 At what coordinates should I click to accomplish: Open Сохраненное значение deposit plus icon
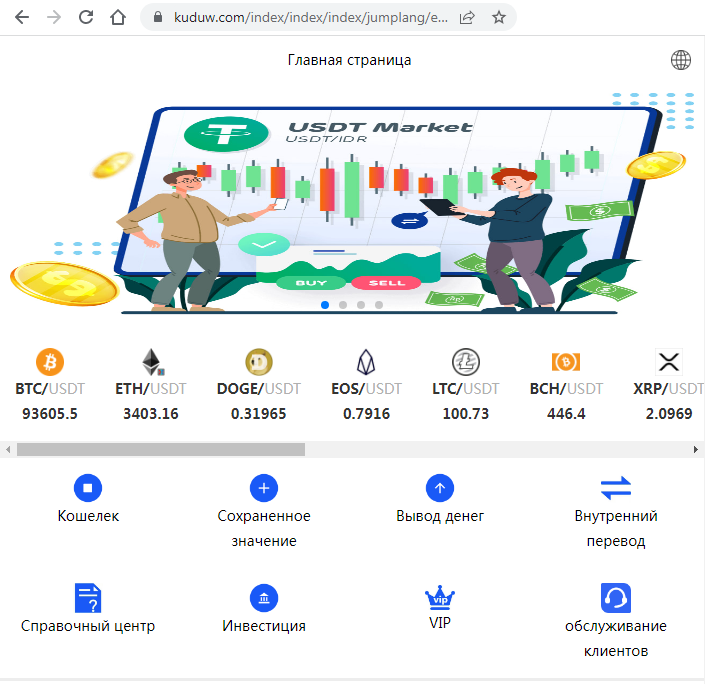coord(264,488)
